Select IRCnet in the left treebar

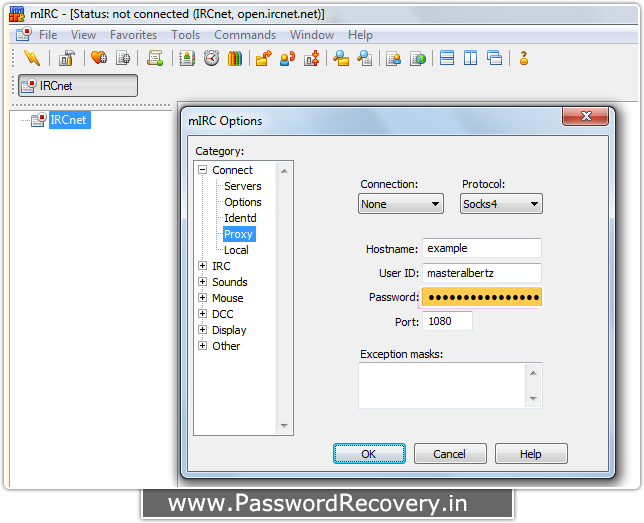coord(69,120)
